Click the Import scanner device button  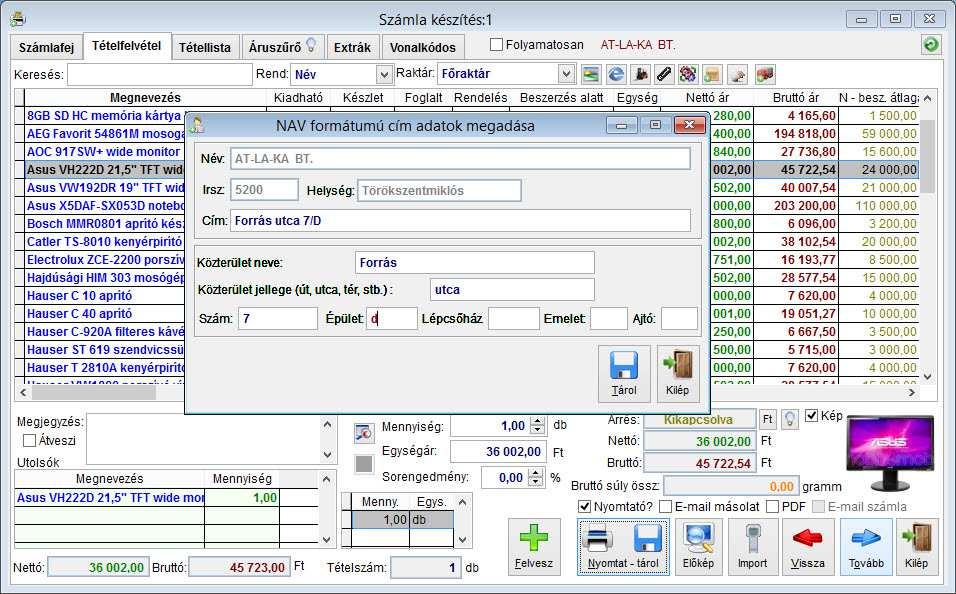point(752,546)
